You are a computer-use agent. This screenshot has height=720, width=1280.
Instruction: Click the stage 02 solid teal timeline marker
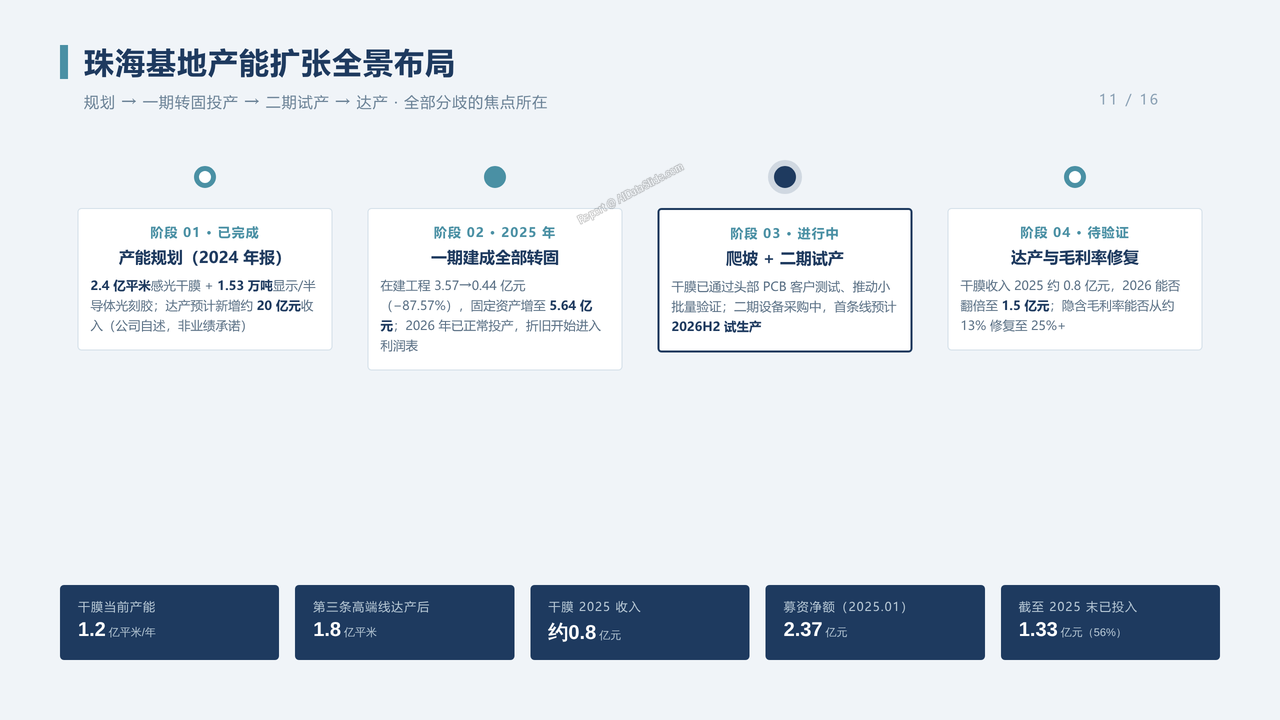click(495, 177)
